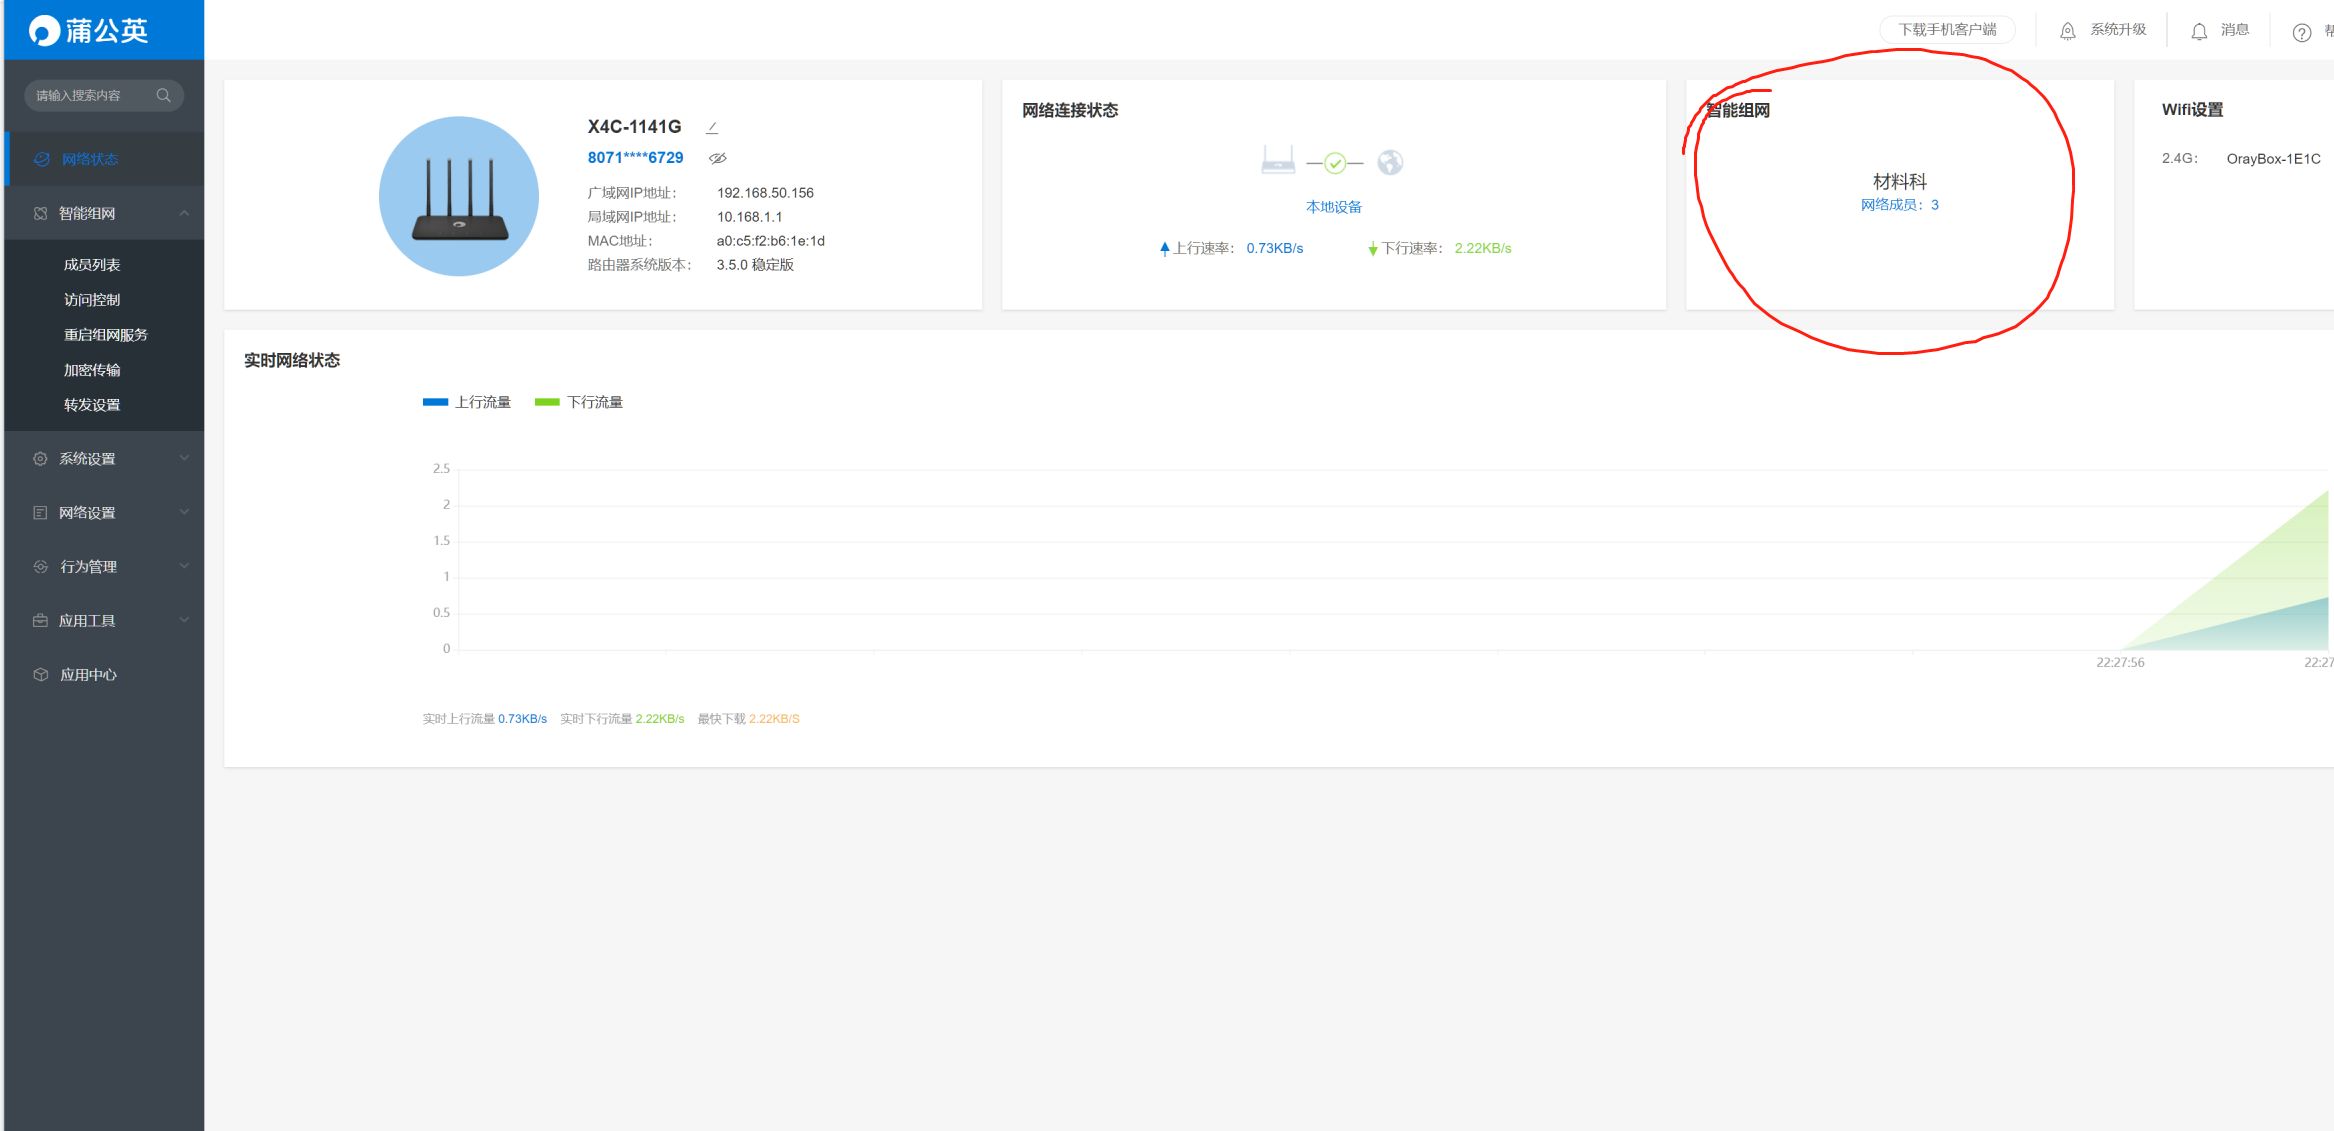
Task: Click the green check connection status icon
Action: [1335, 163]
